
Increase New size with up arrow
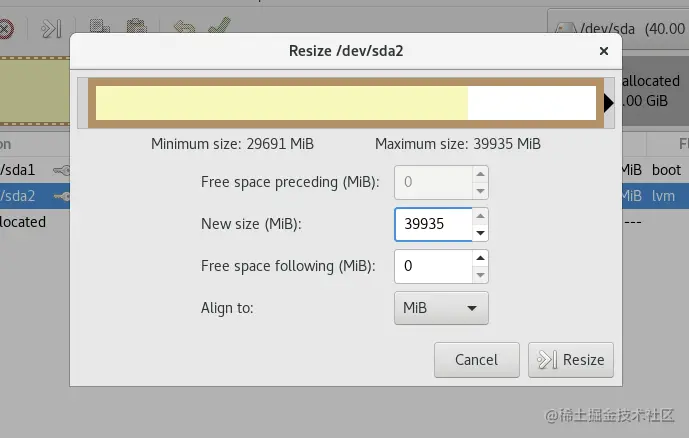point(480,216)
